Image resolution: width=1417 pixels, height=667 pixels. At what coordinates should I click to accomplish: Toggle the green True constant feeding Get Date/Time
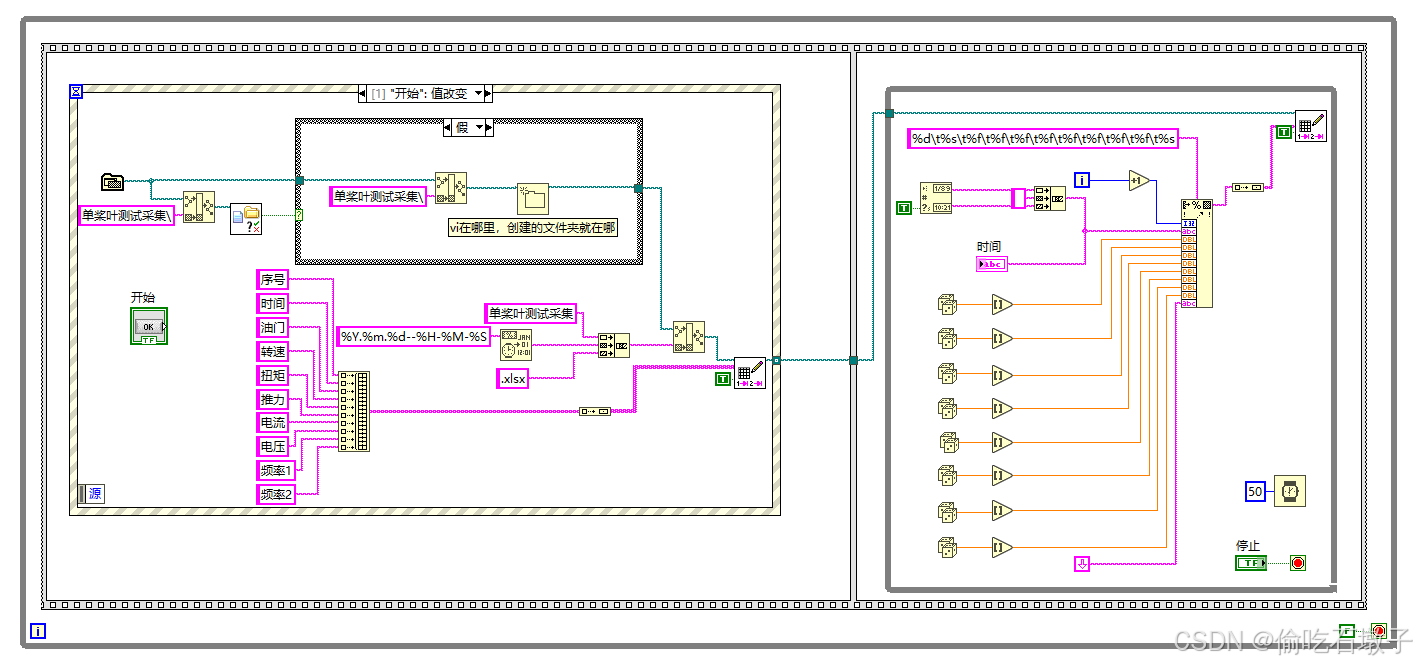903,207
